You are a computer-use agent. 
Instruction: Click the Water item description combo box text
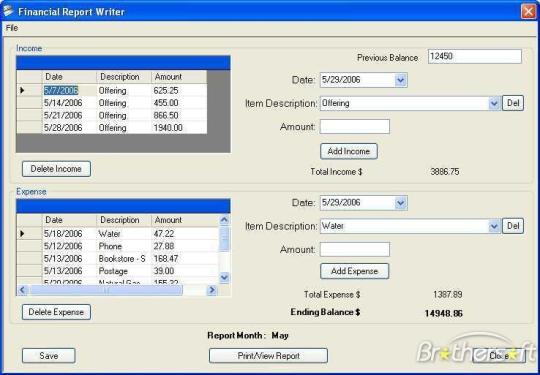(333, 226)
